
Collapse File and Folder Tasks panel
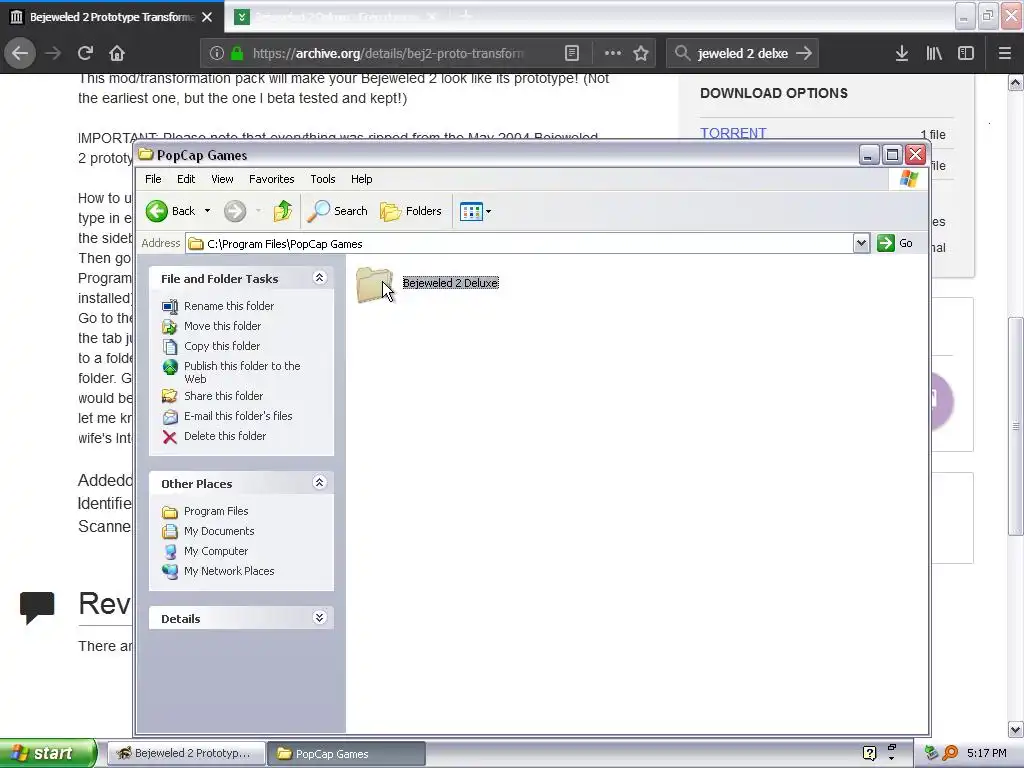click(x=319, y=278)
